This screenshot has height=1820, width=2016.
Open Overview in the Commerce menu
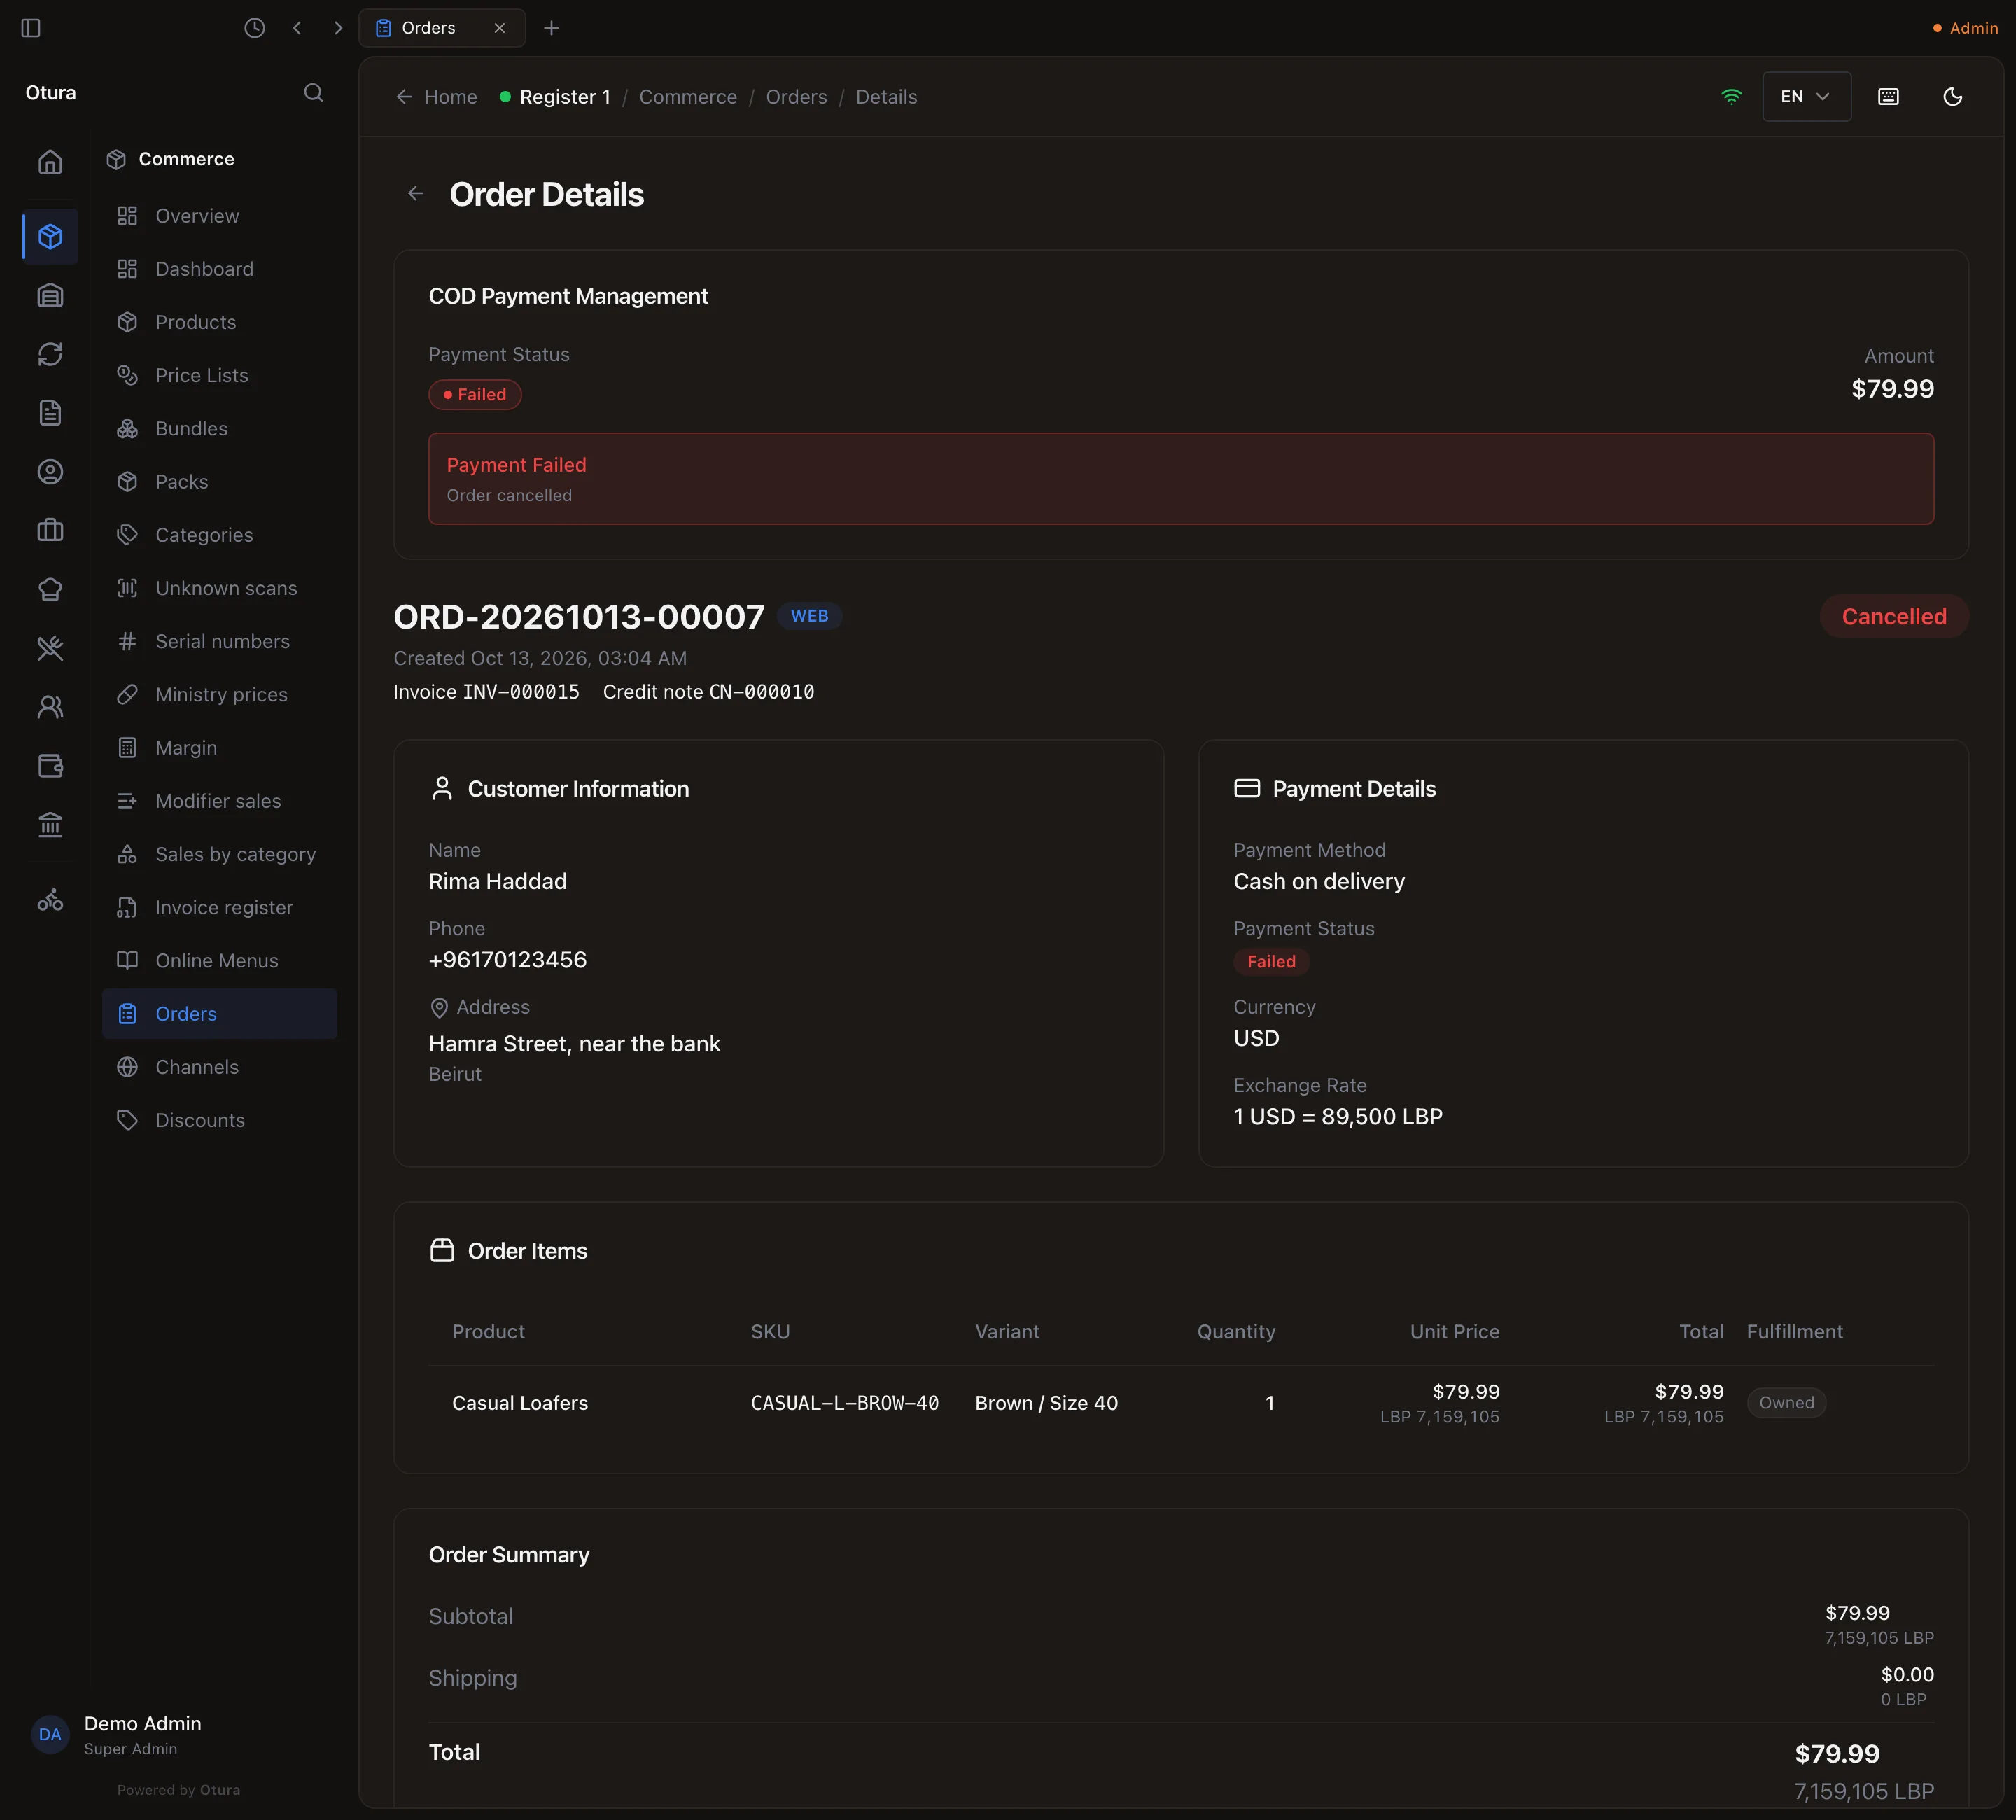click(220, 216)
